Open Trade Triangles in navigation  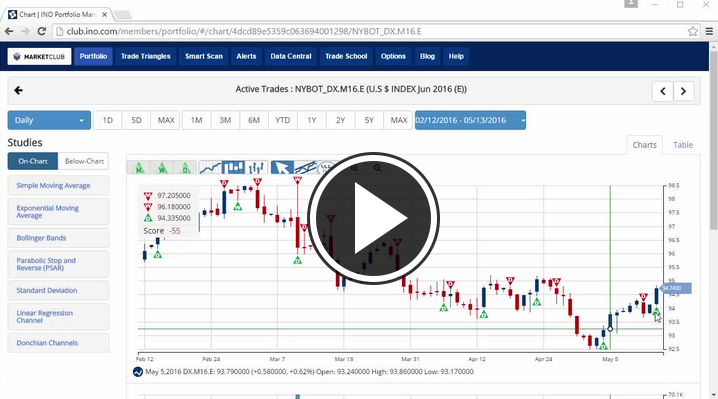[146, 56]
